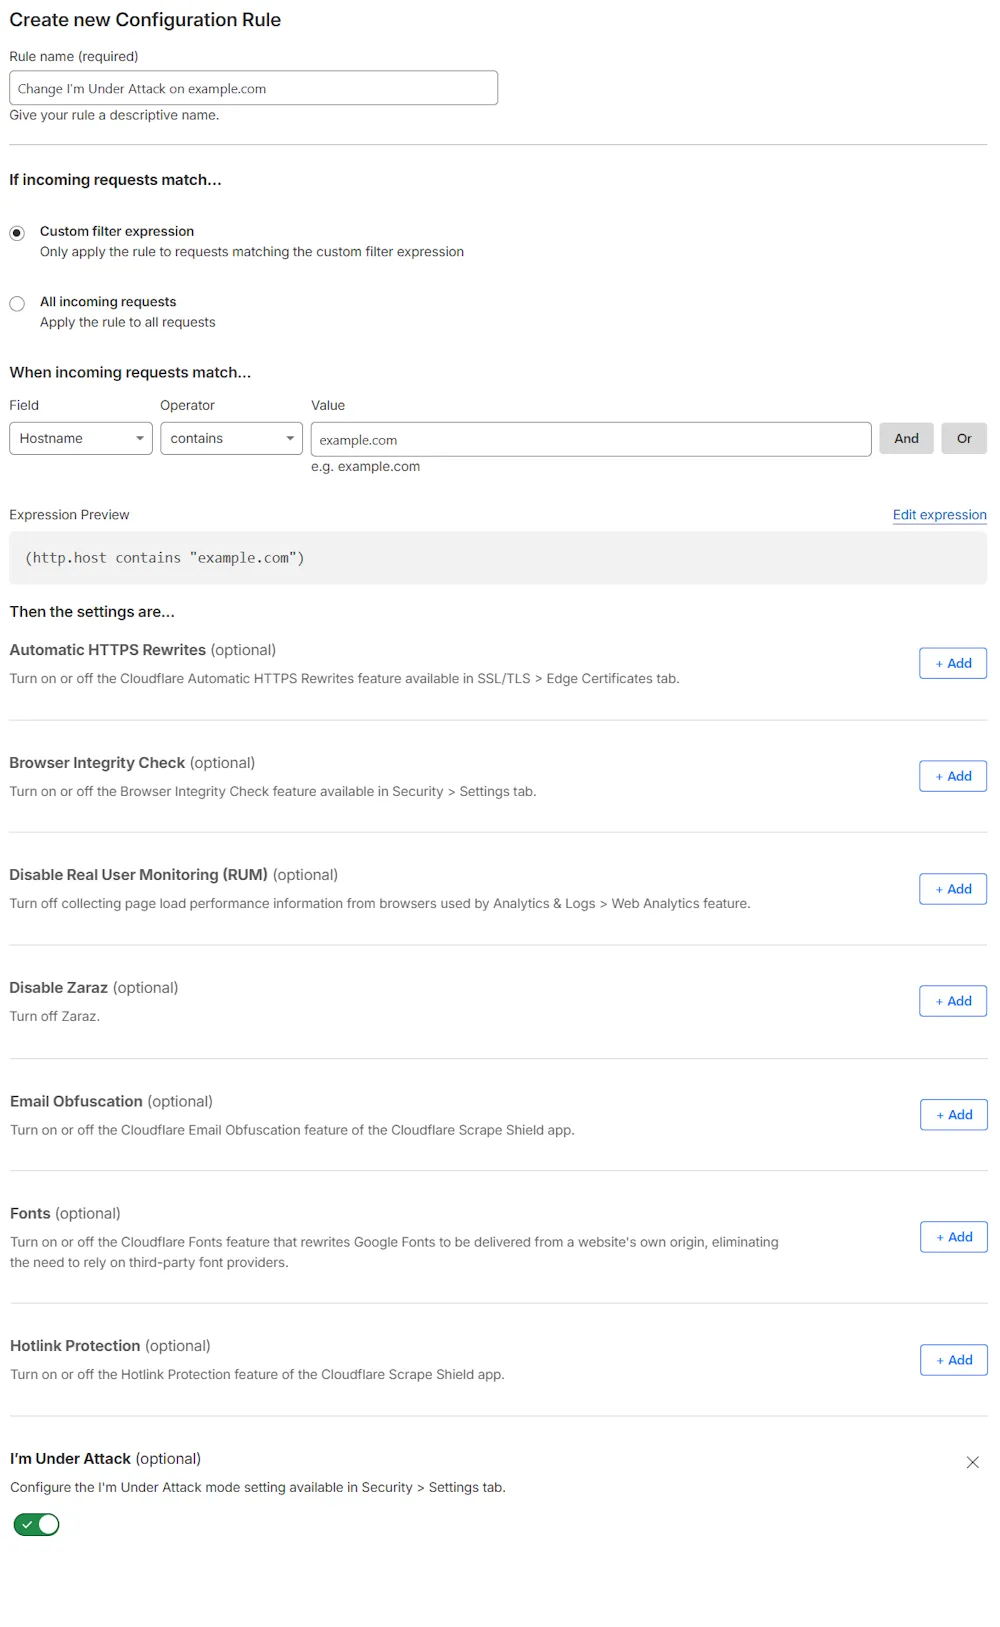Add the Fonts setting
Image resolution: width=1000 pixels, height=1627 pixels.
[x=952, y=1237]
